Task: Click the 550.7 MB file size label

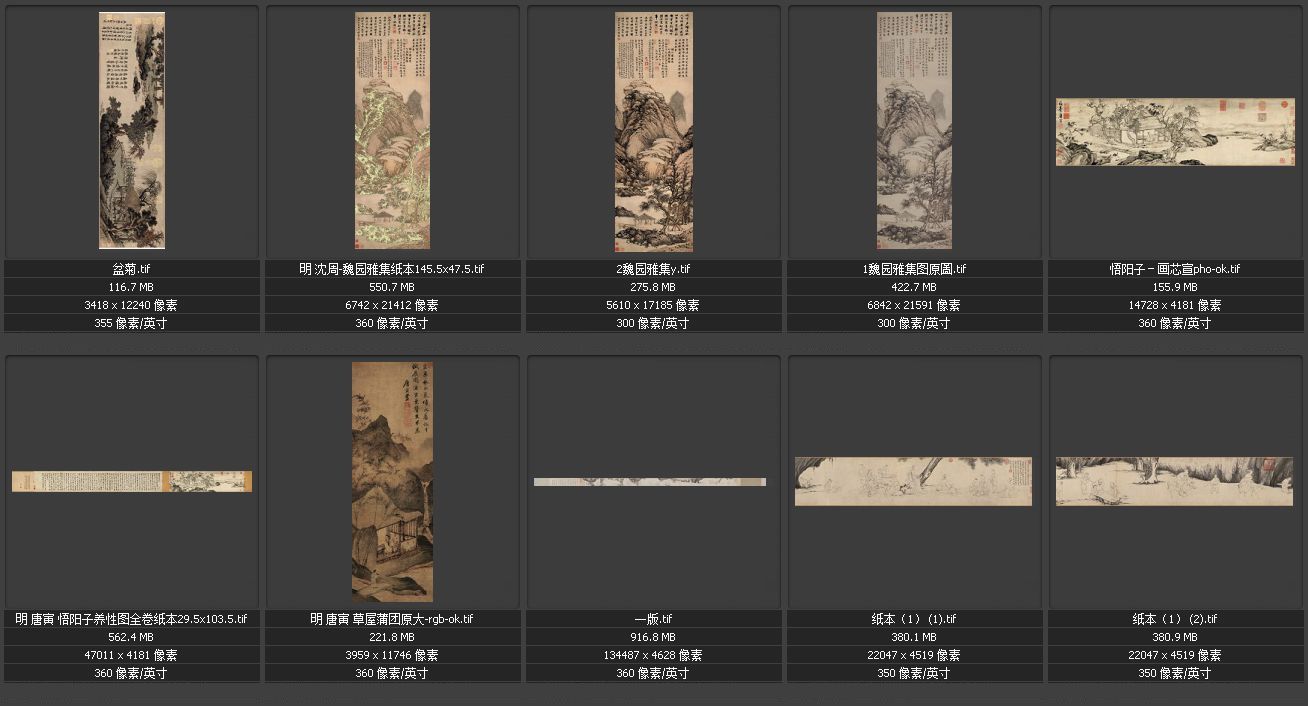Action: [392, 287]
